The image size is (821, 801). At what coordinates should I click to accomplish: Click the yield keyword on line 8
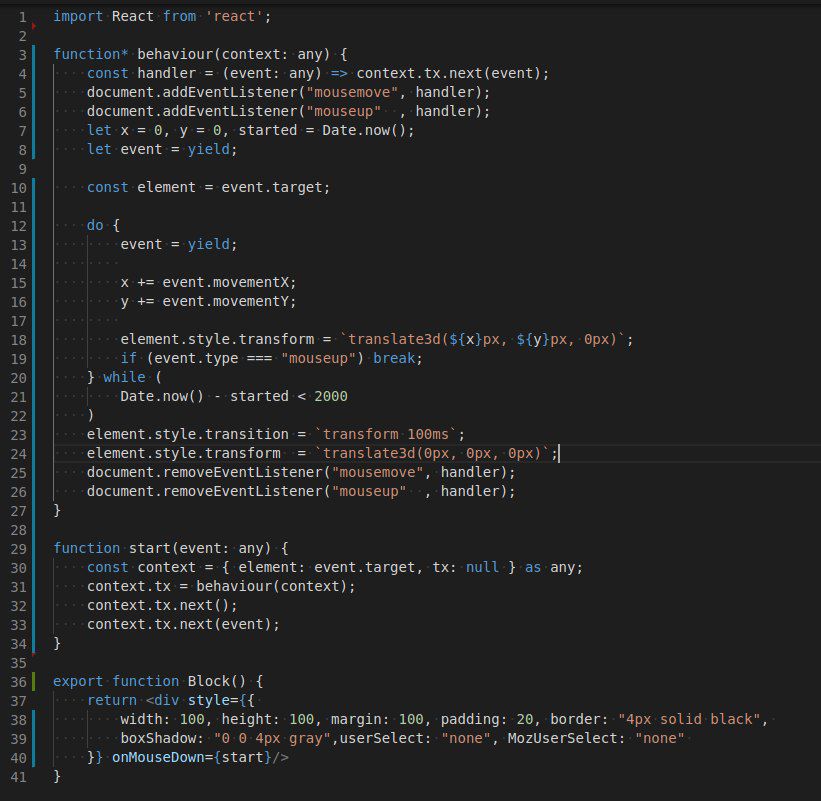pyautogui.click(x=208, y=150)
